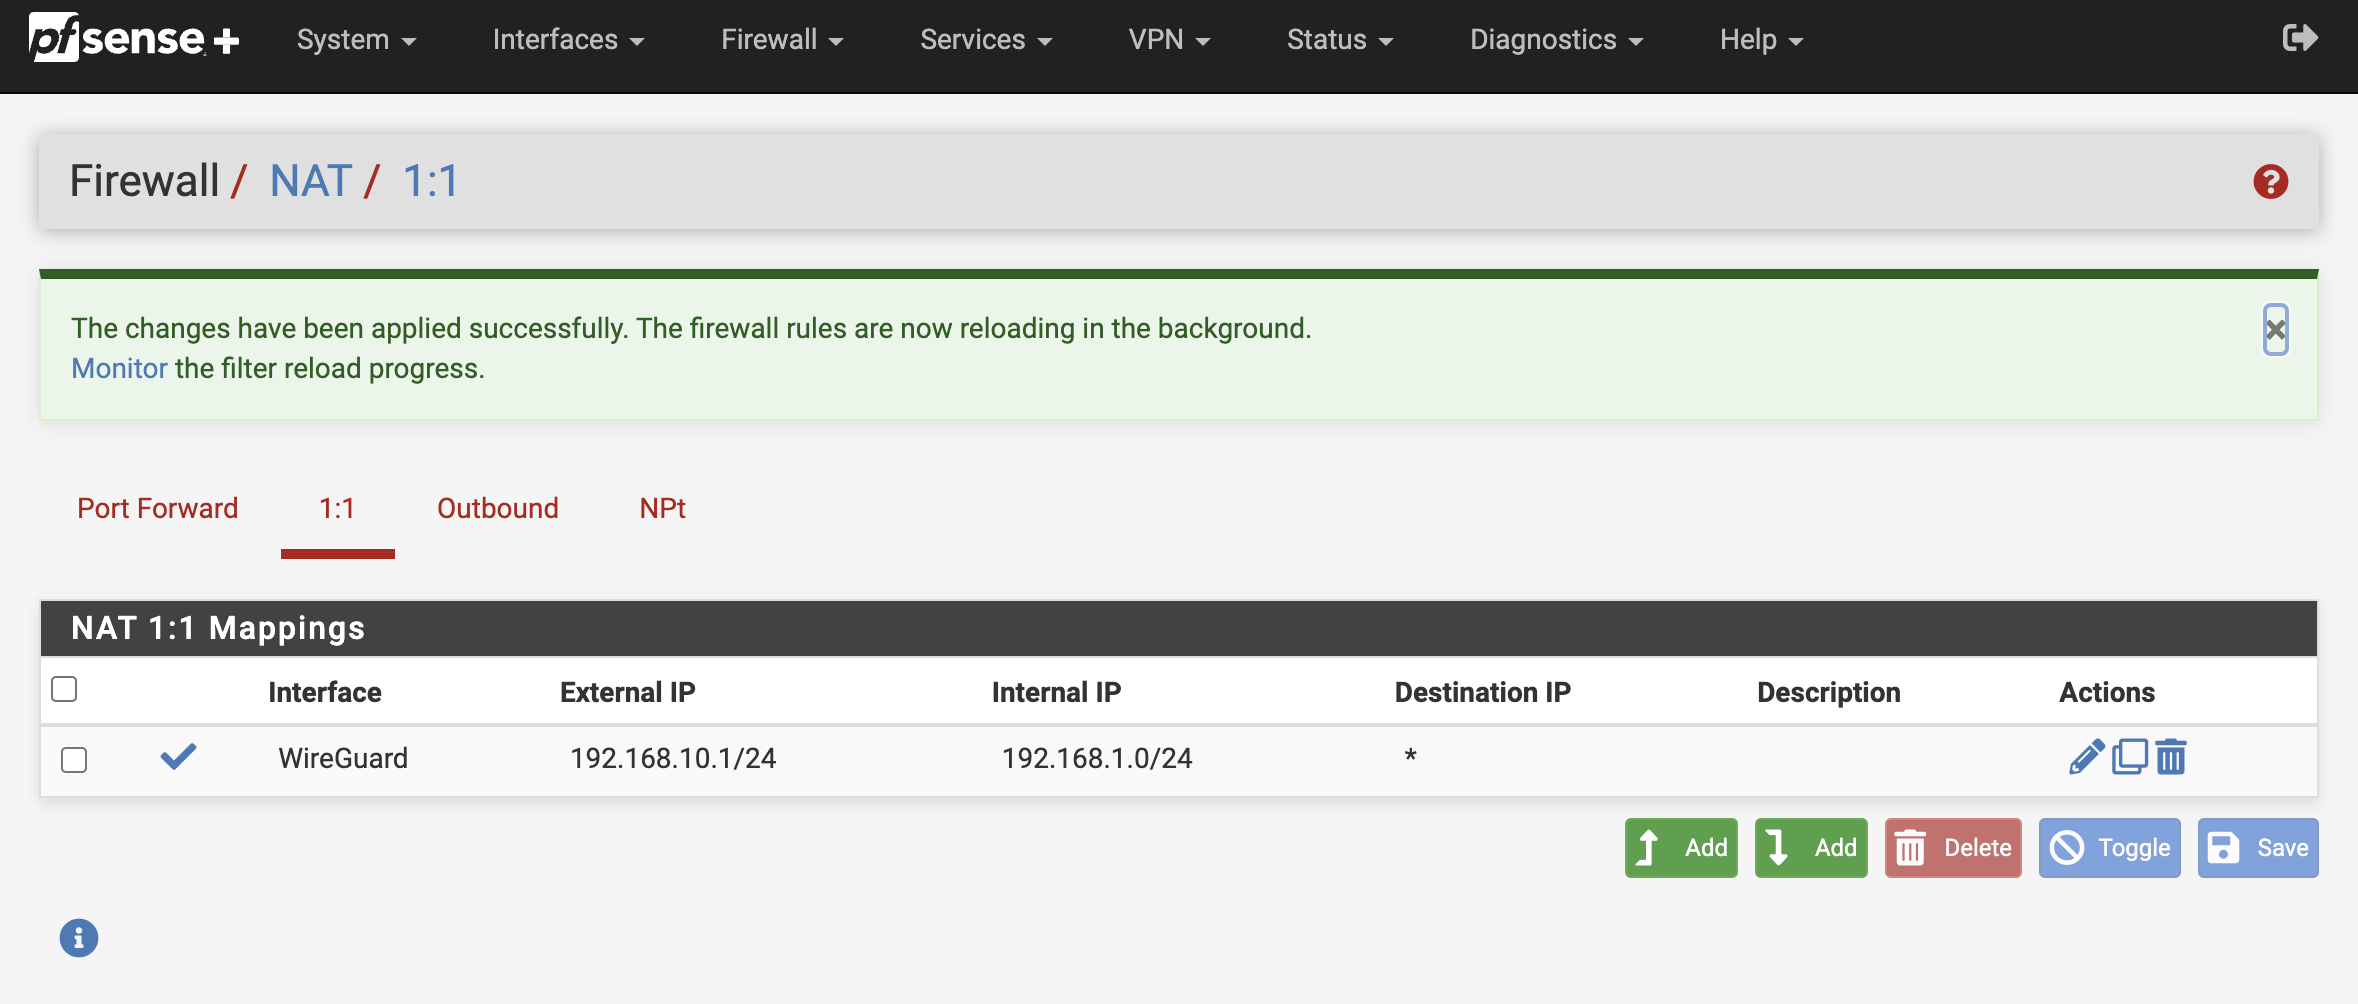Open the red help question-mark icon
This screenshot has height=1004, width=2358.
coord(2270,182)
